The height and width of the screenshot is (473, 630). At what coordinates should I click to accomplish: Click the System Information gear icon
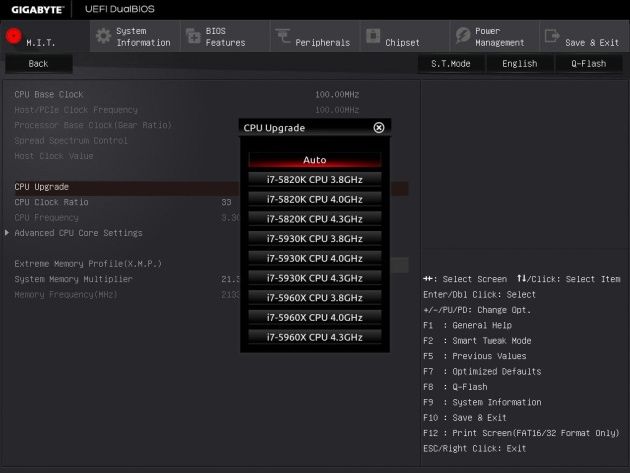coord(103,36)
